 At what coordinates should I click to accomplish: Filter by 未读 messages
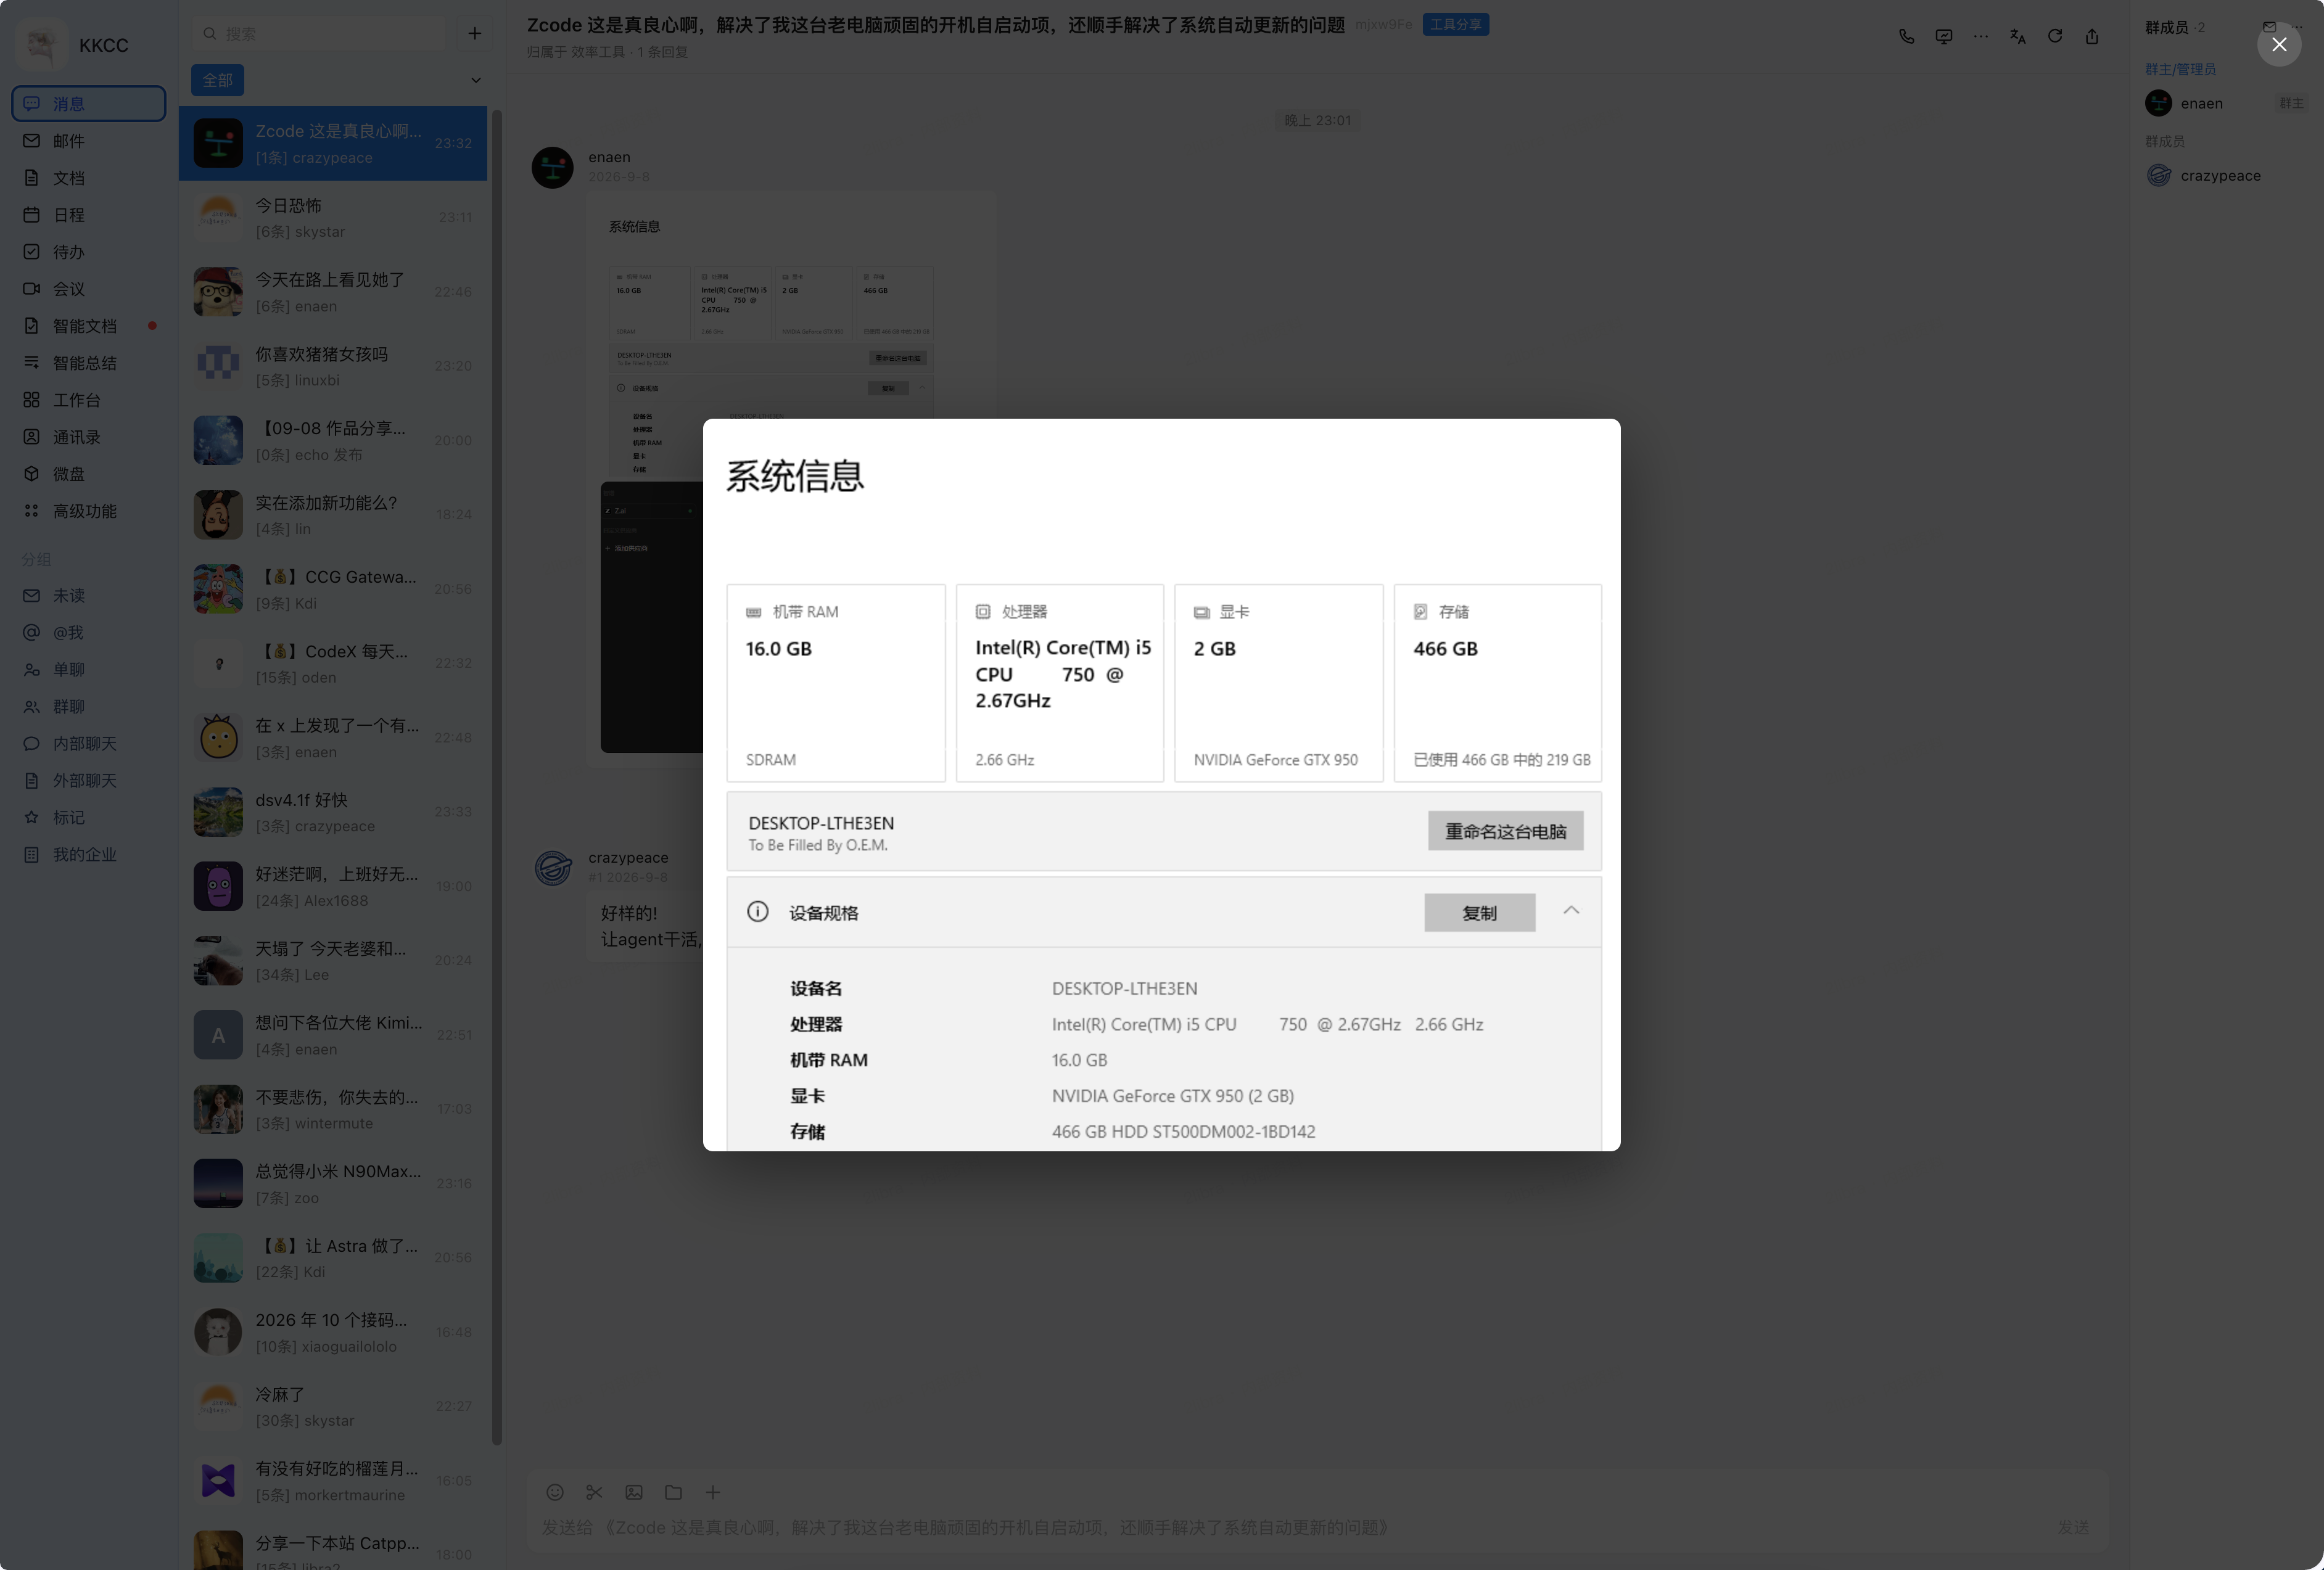(x=89, y=595)
